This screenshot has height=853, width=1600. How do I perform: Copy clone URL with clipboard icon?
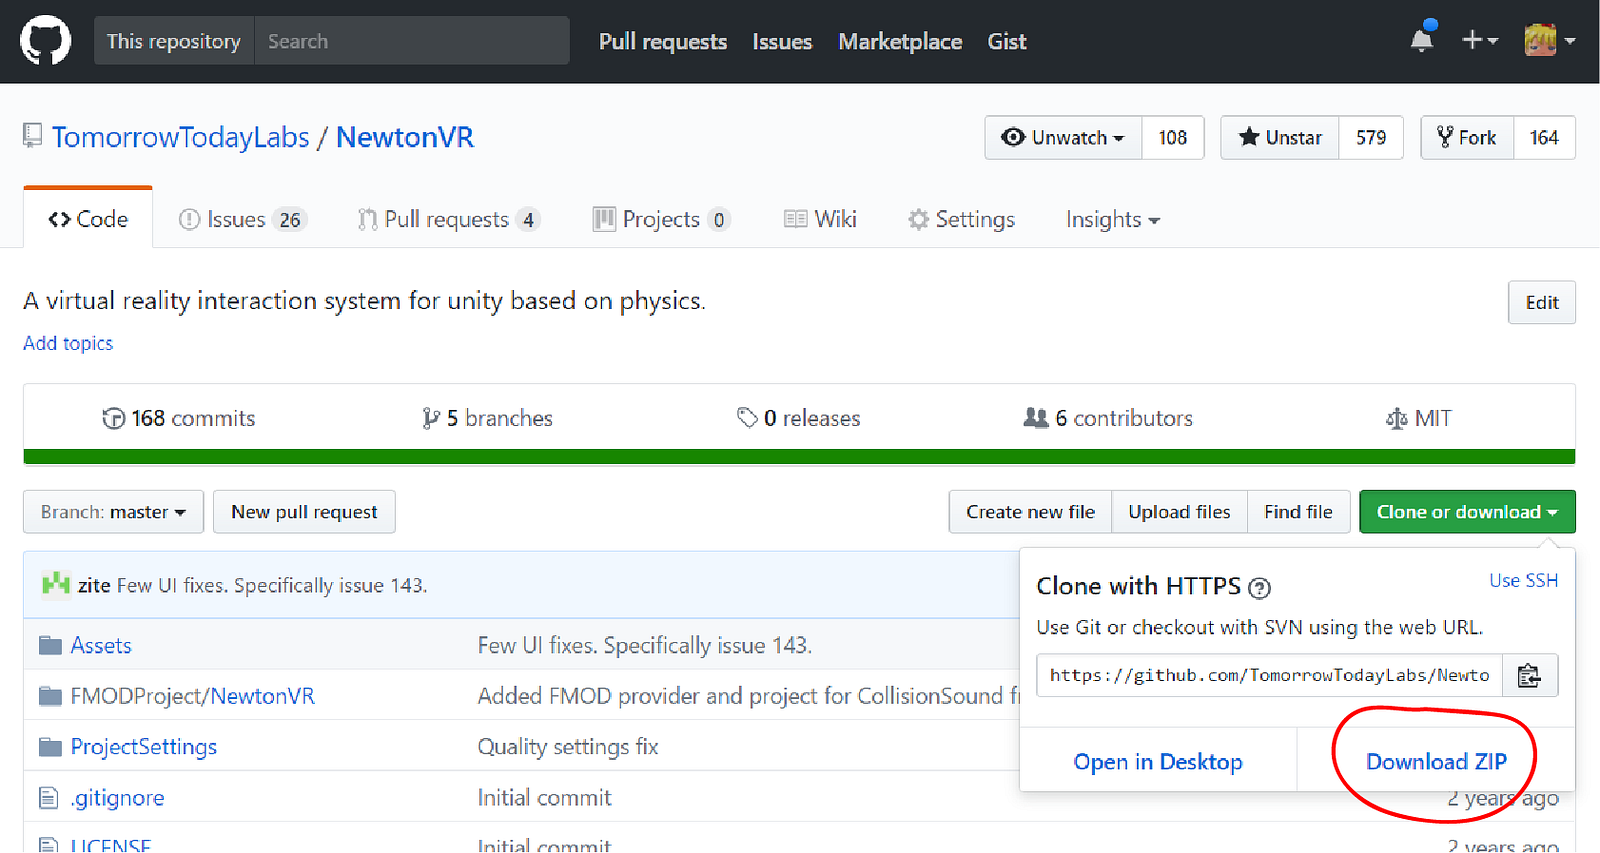(1529, 676)
